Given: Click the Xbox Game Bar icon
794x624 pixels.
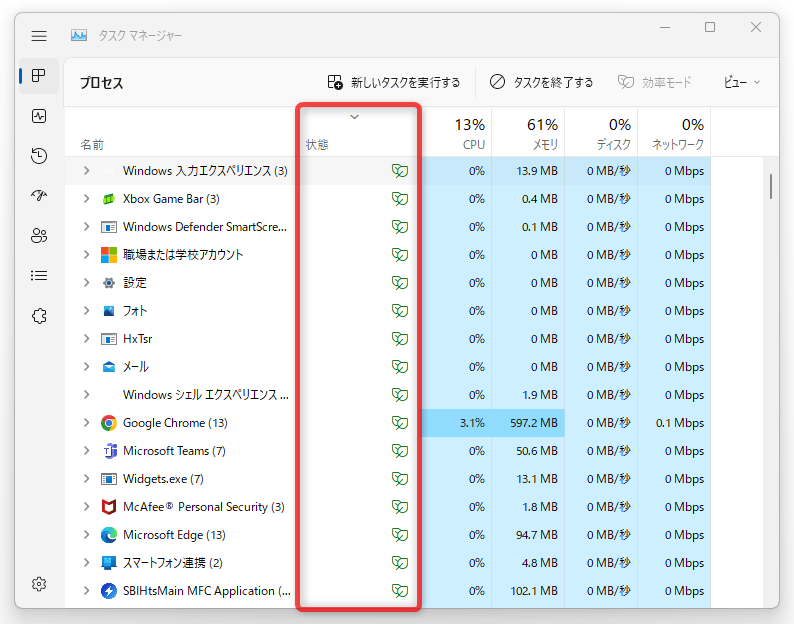Looking at the screenshot, I should [x=109, y=199].
